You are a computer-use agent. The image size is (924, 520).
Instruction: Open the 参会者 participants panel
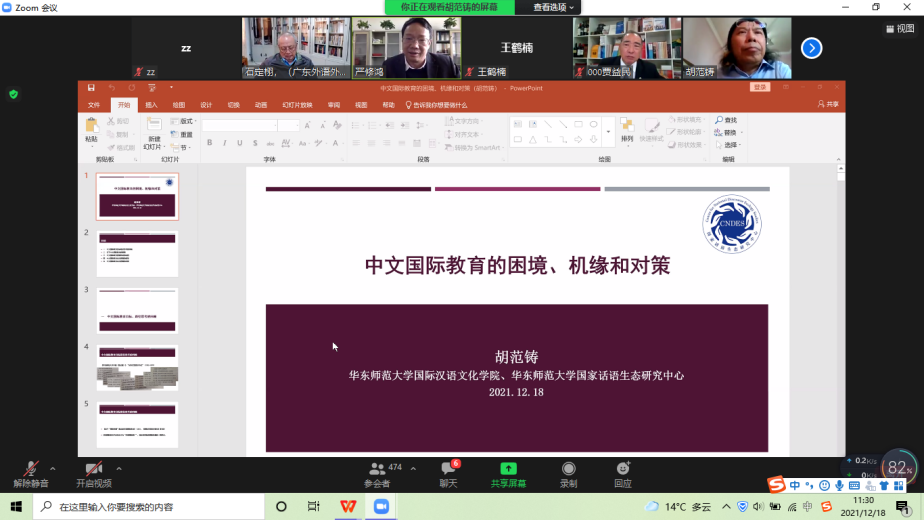pyautogui.click(x=377, y=473)
